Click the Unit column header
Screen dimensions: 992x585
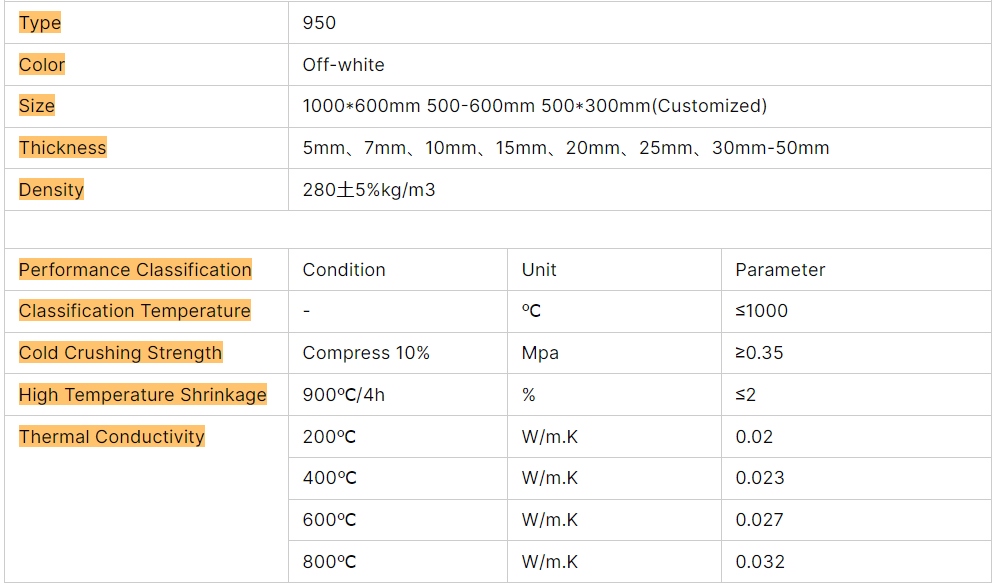(539, 270)
